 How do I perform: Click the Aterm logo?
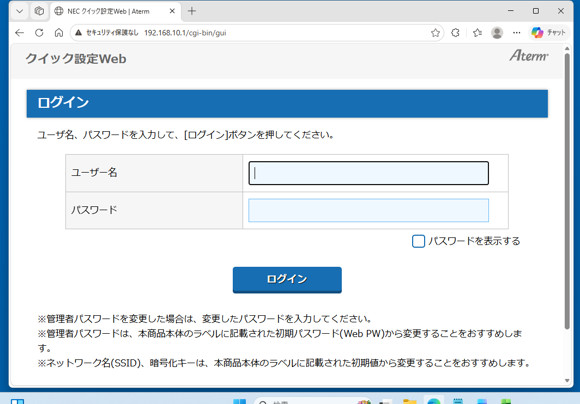pos(529,56)
